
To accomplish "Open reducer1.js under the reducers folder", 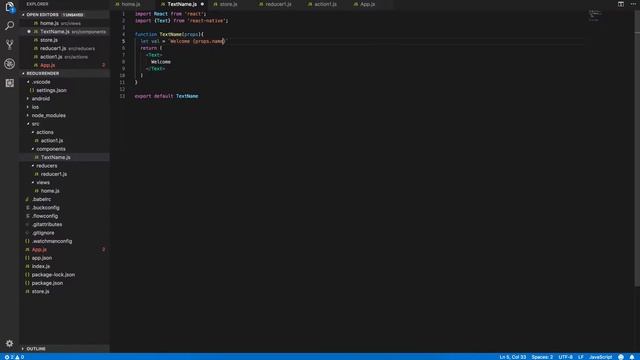I will (x=64, y=174).
